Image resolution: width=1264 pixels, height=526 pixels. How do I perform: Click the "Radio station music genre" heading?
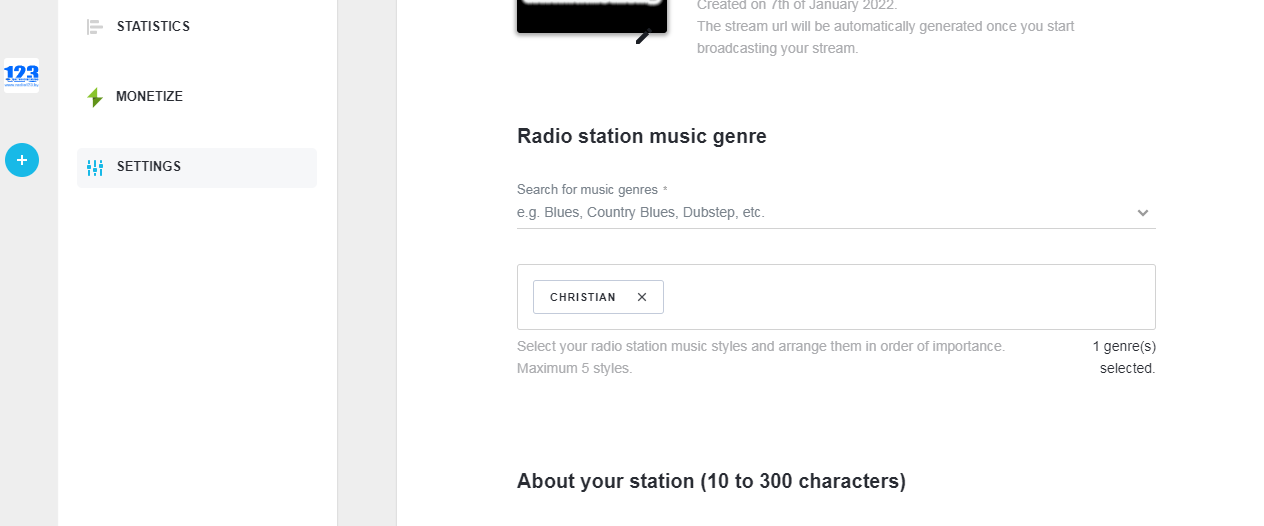pyautogui.click(x=641, y=136)
